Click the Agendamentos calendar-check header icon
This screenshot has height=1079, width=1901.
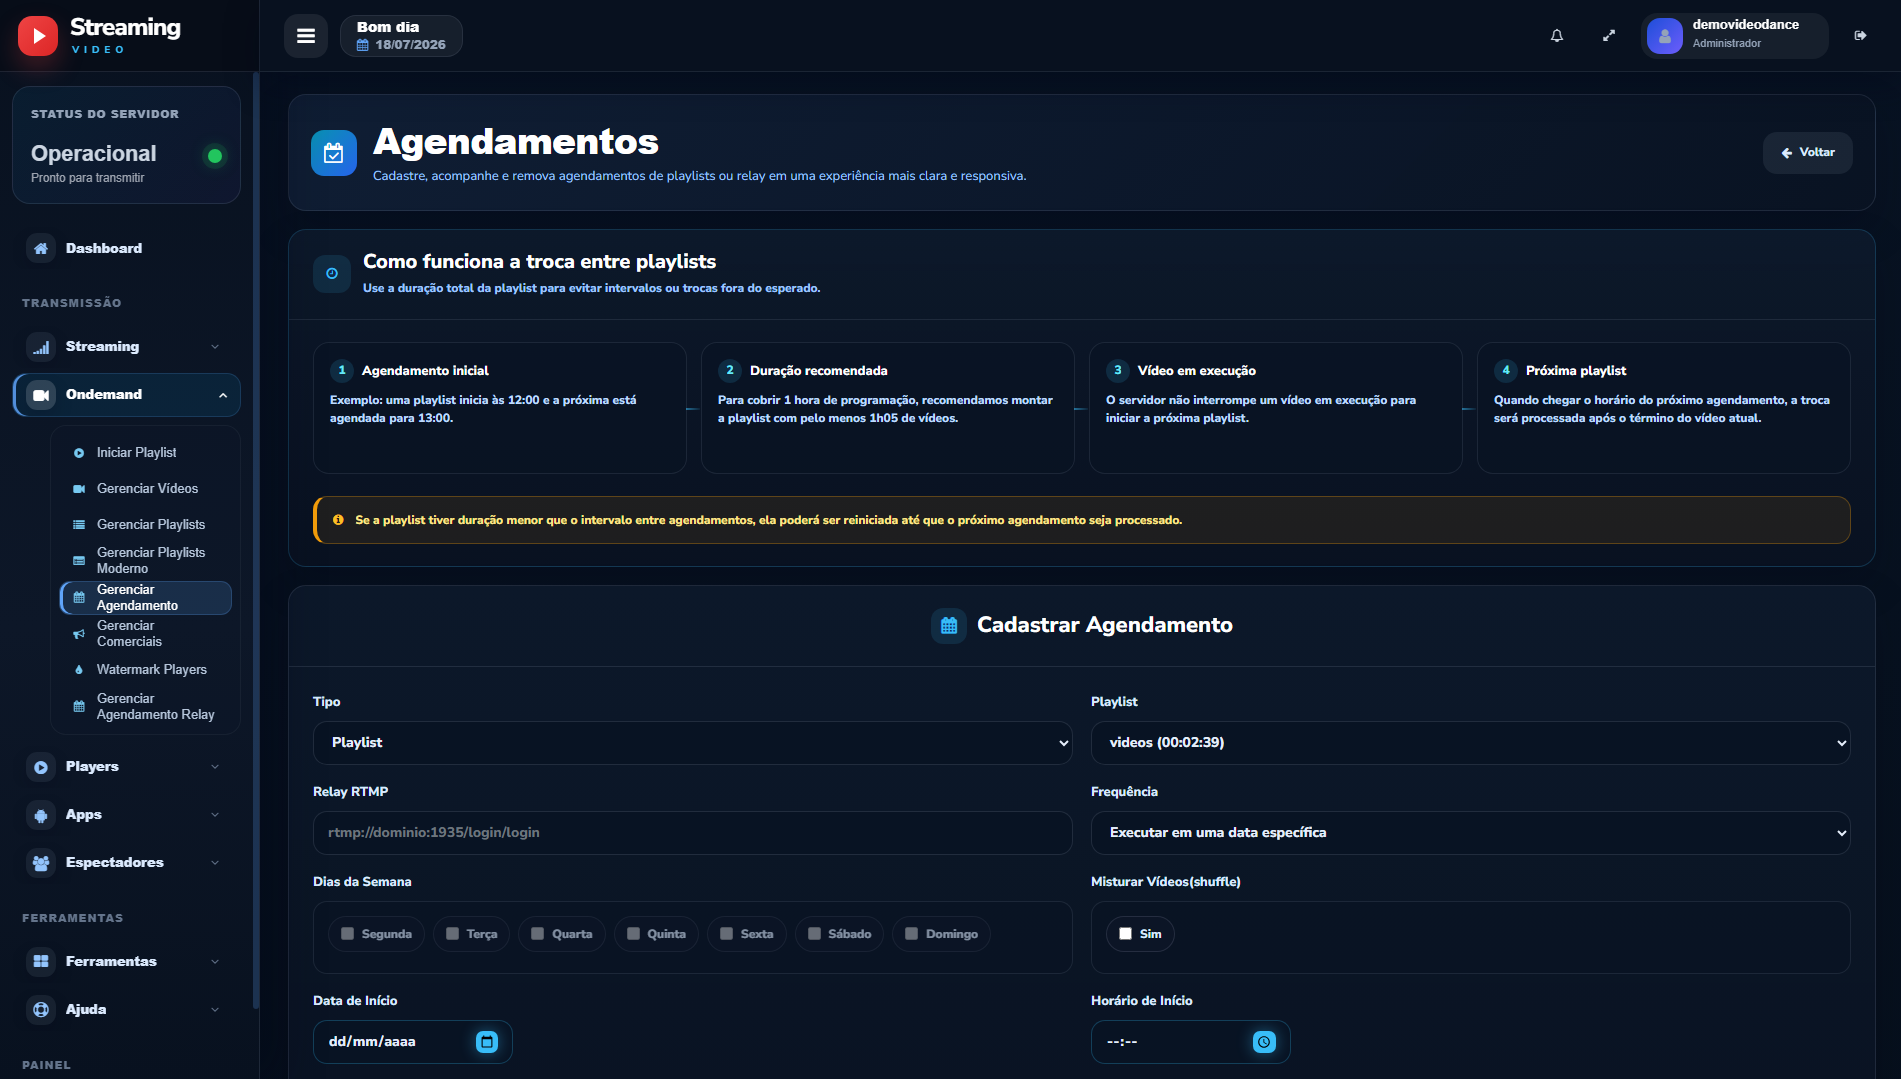click(334, 153)
